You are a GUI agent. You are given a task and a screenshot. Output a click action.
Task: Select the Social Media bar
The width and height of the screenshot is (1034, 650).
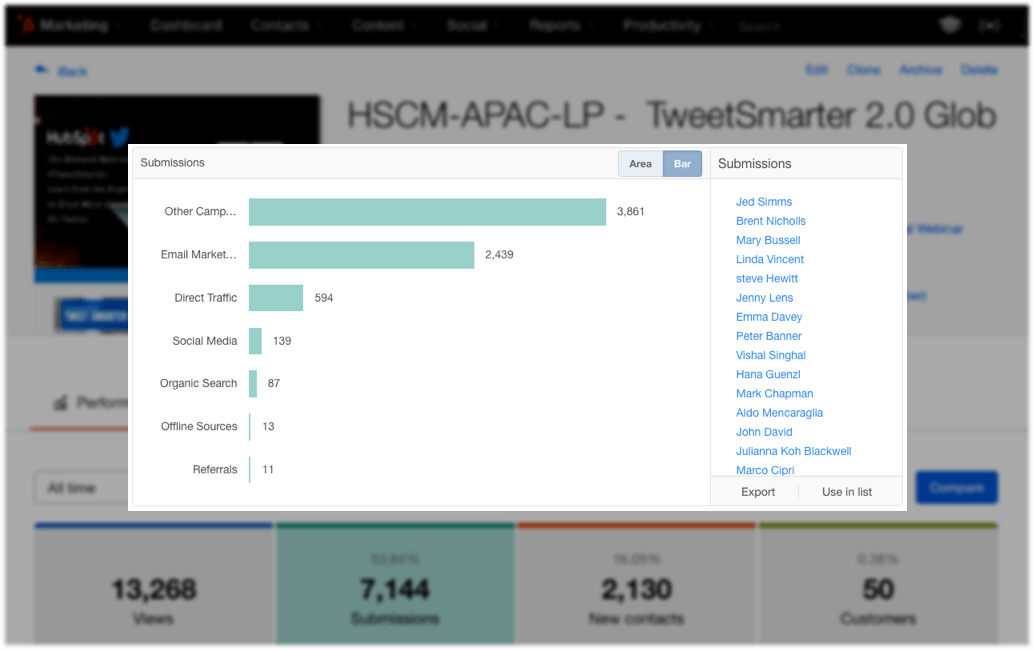click(x=255, y=341)
